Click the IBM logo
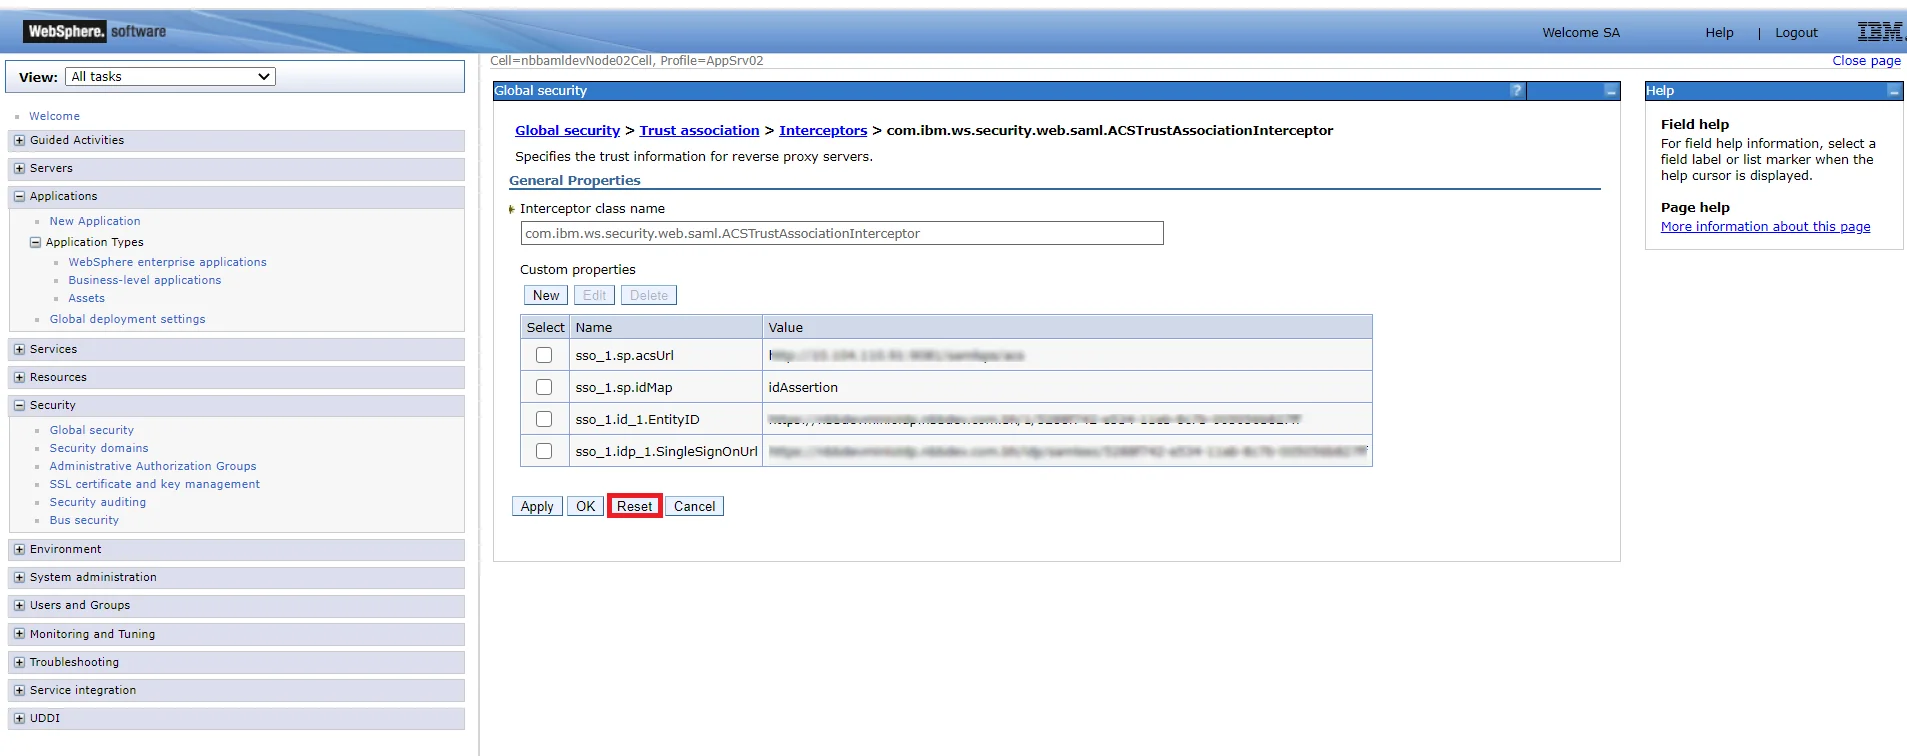The width and height of the screenshot is (1907, 756). [x=1880, y=32]
